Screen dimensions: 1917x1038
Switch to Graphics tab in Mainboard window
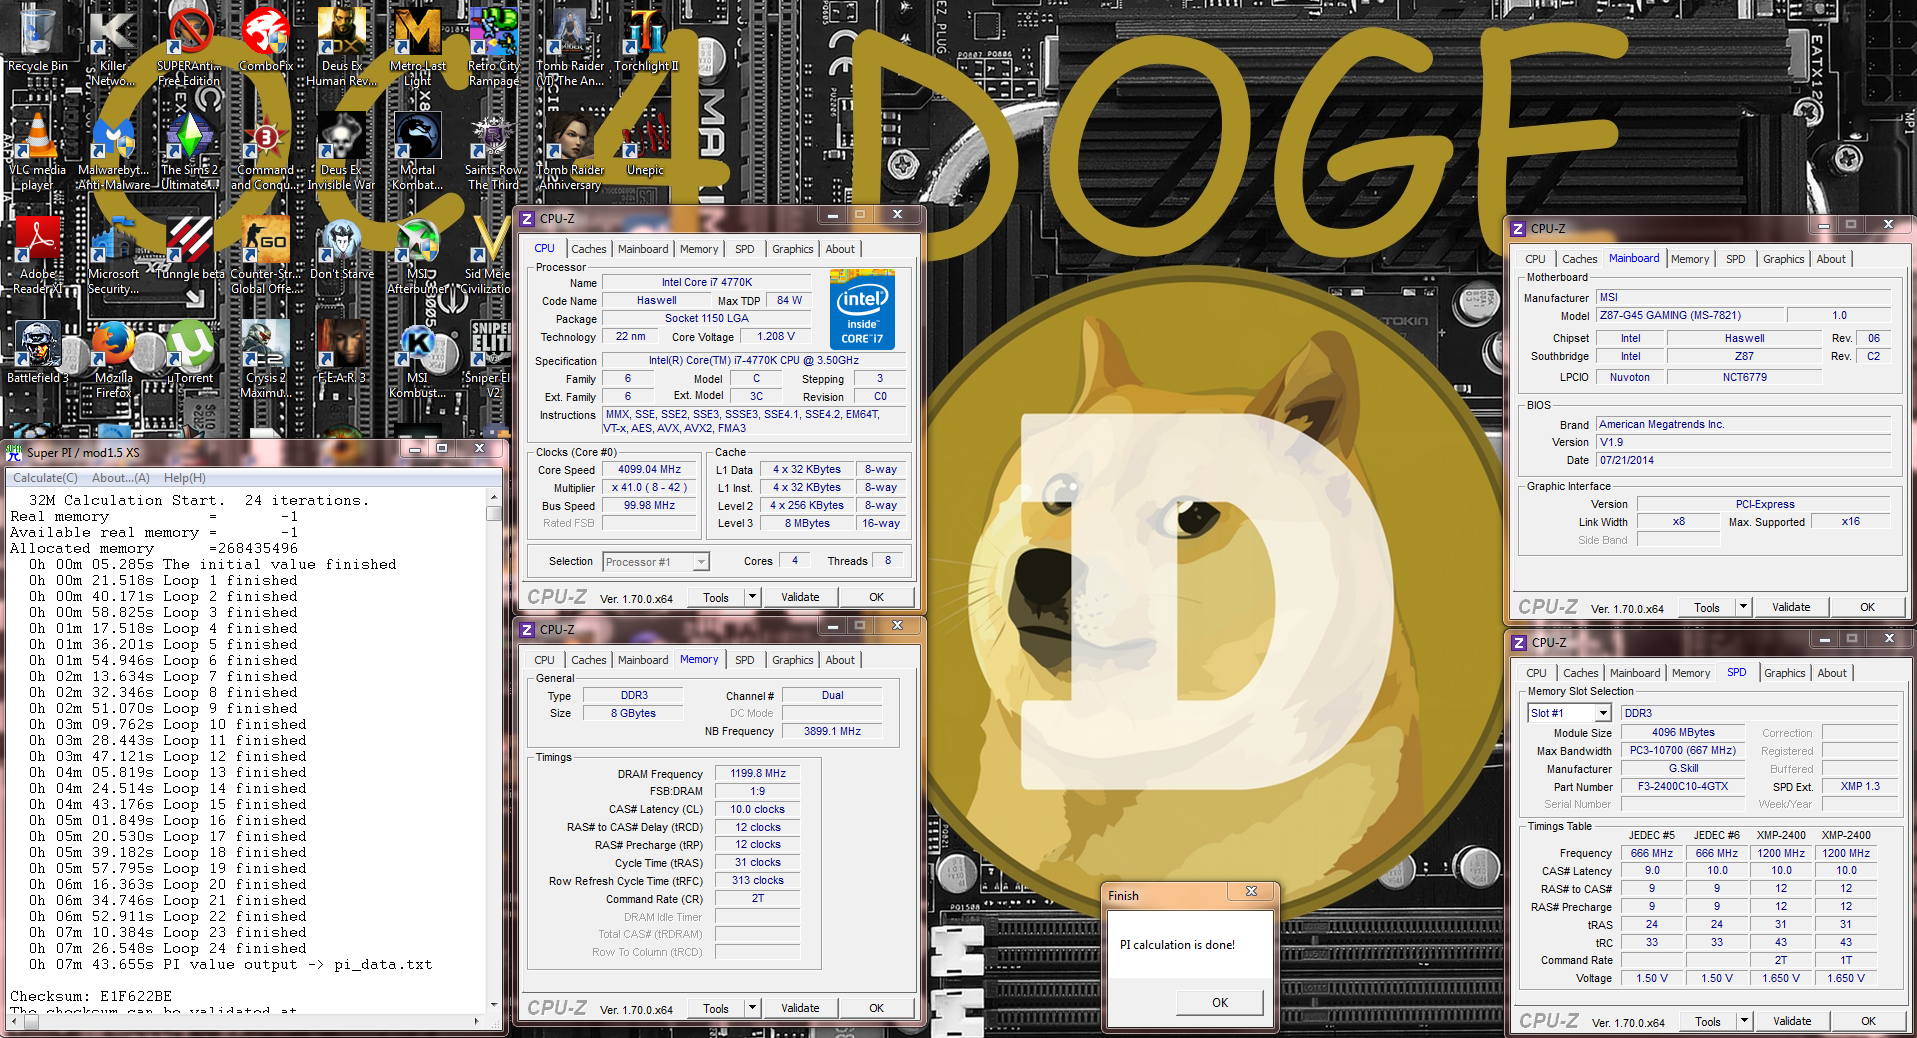(1784, 259)
